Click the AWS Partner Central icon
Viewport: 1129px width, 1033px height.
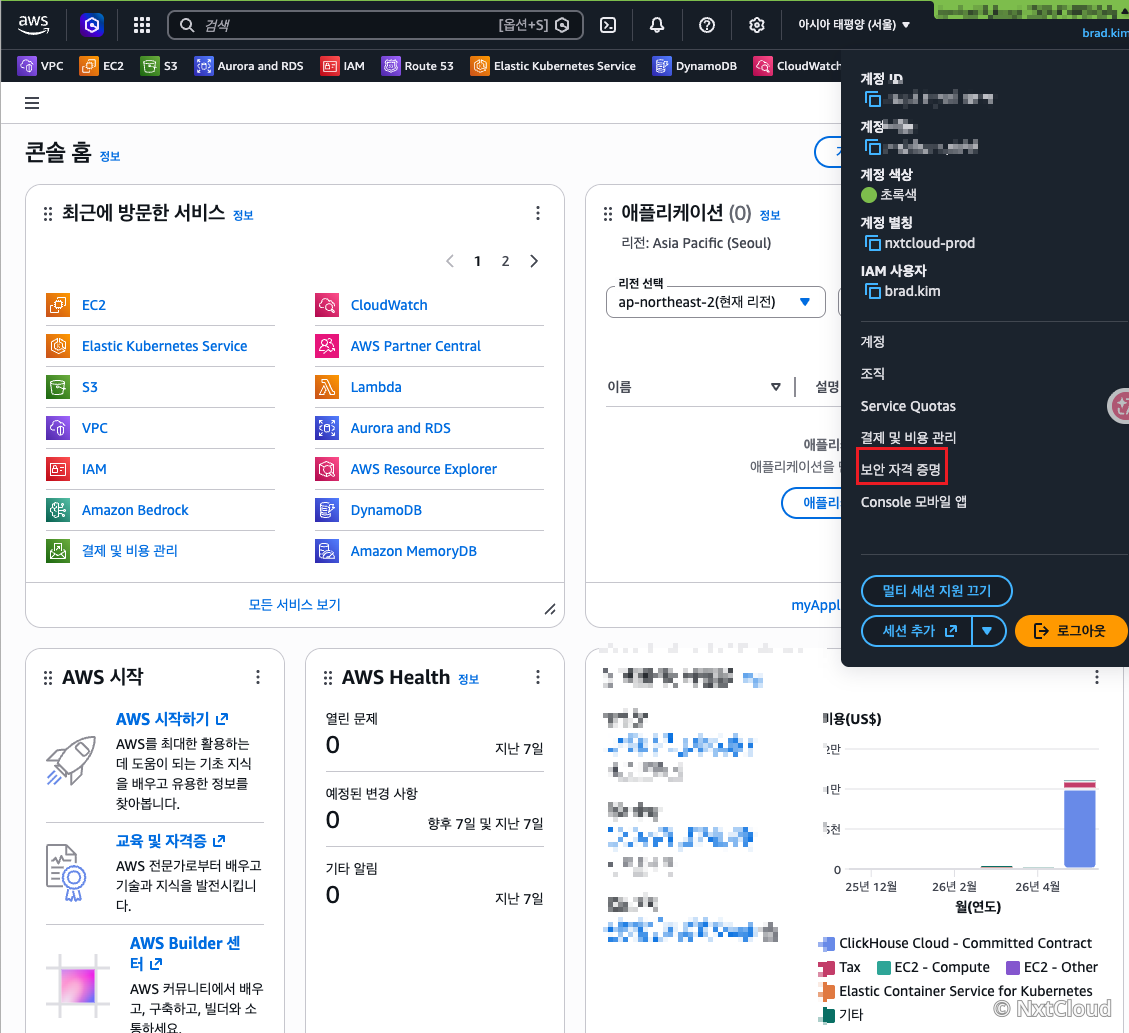pyautogui.click(x=327, y=346)
